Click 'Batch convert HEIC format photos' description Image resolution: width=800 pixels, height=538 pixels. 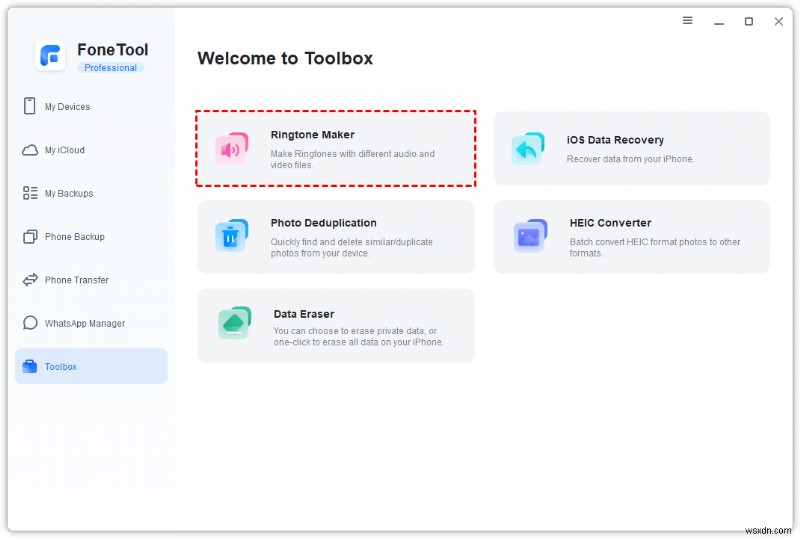point(655,248)
